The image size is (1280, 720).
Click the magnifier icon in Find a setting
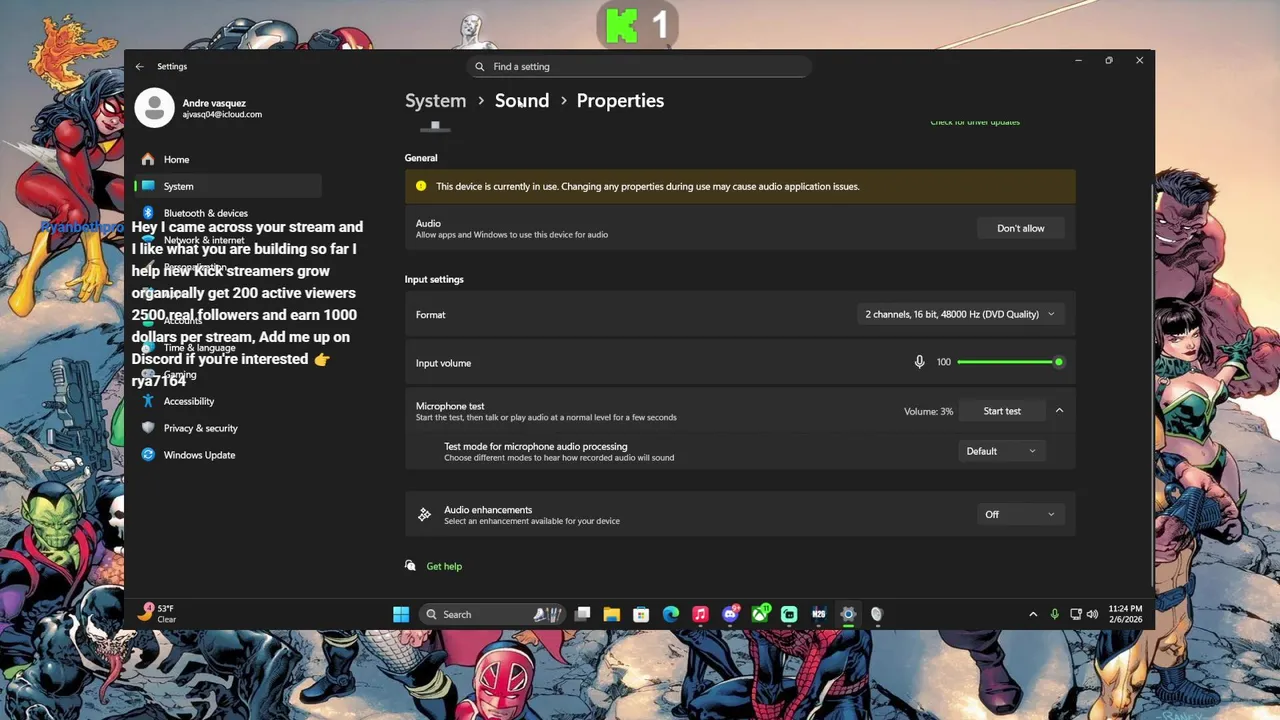(x=480, y=67)
